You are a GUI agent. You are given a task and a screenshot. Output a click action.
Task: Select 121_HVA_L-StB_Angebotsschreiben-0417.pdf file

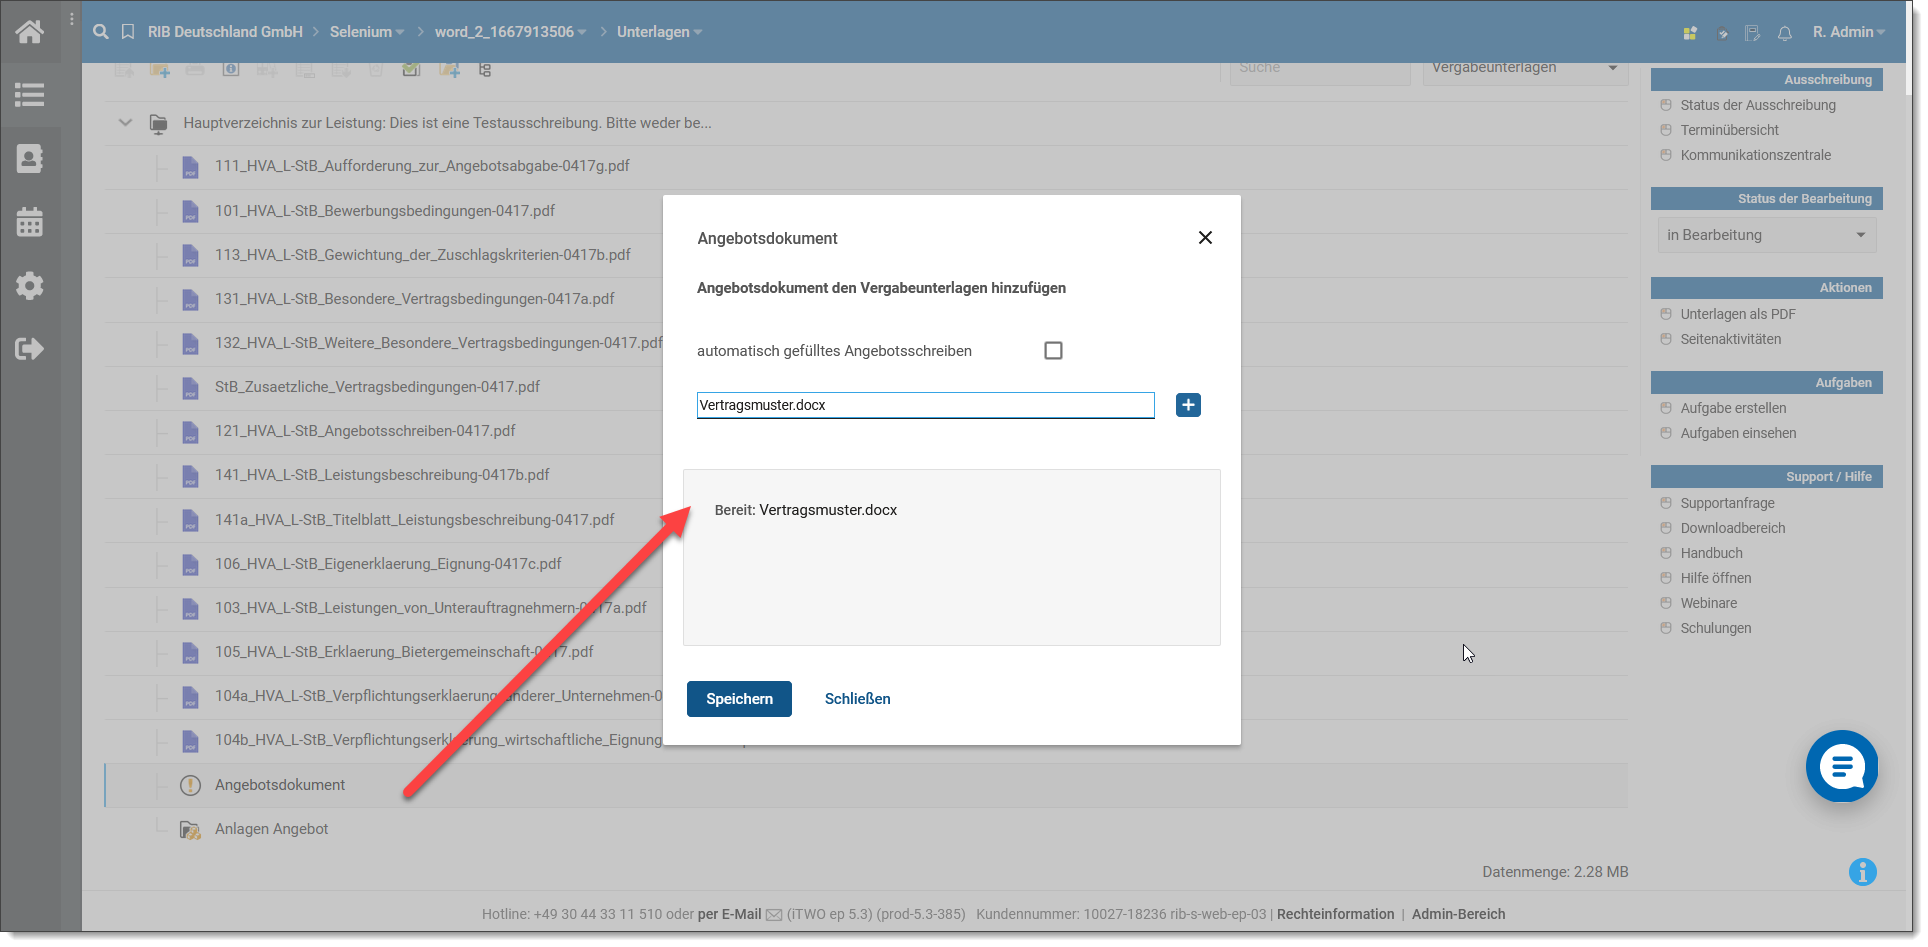(365, 431)
